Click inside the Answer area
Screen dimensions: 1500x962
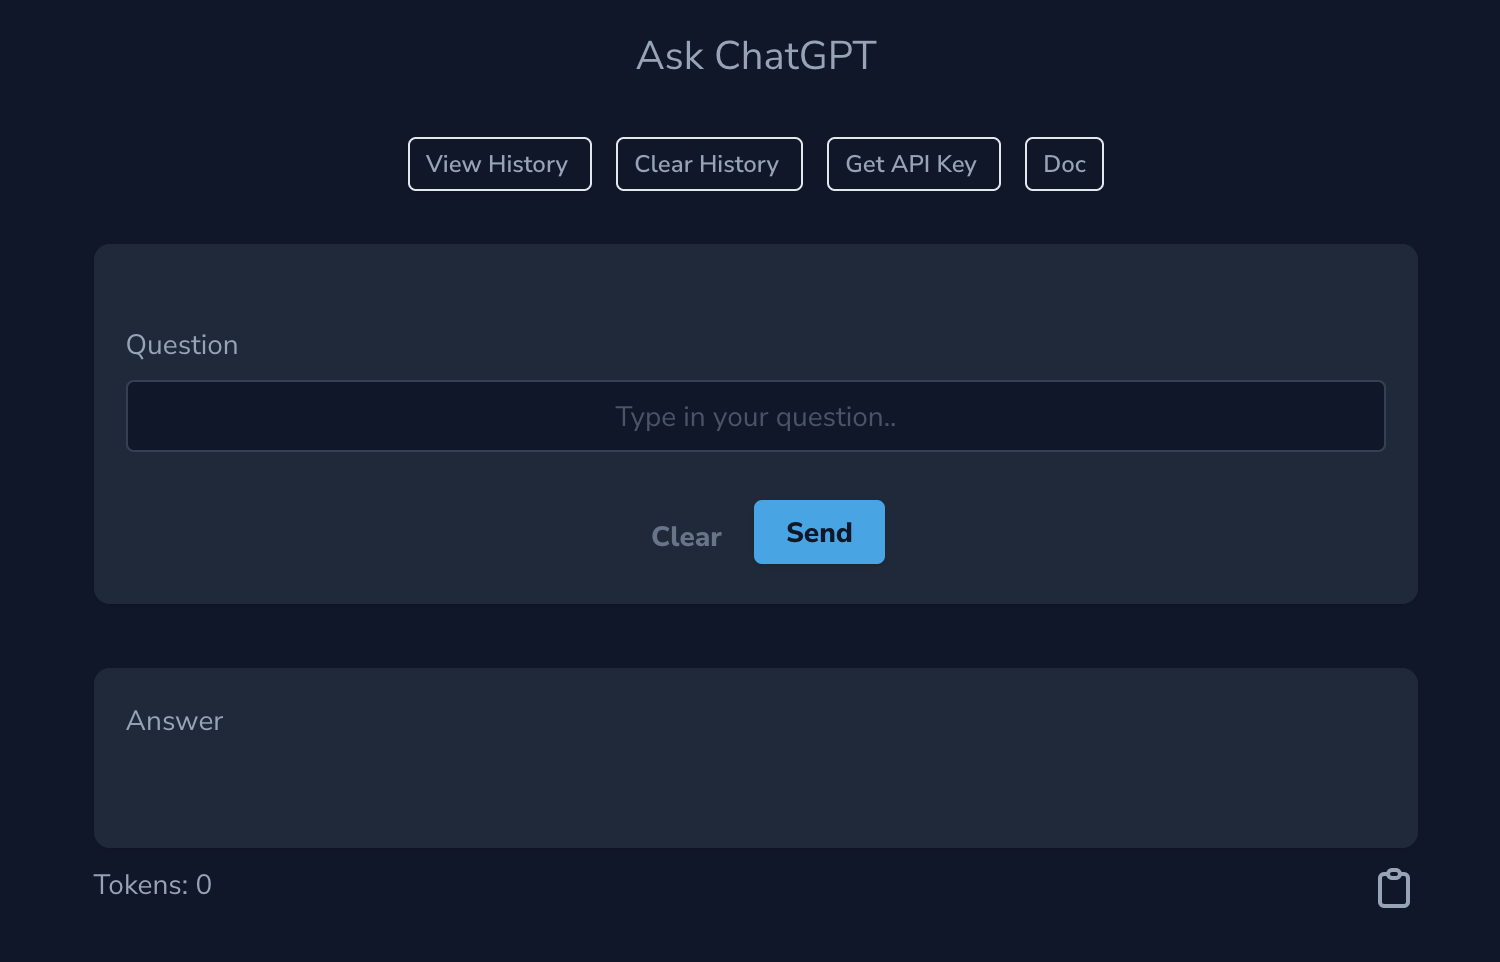coord(755,780)
